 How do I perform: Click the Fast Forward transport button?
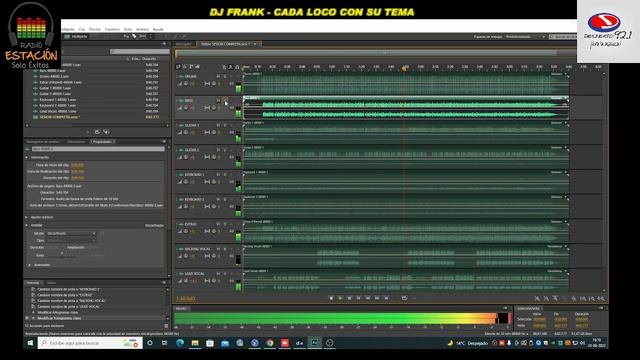377,298
